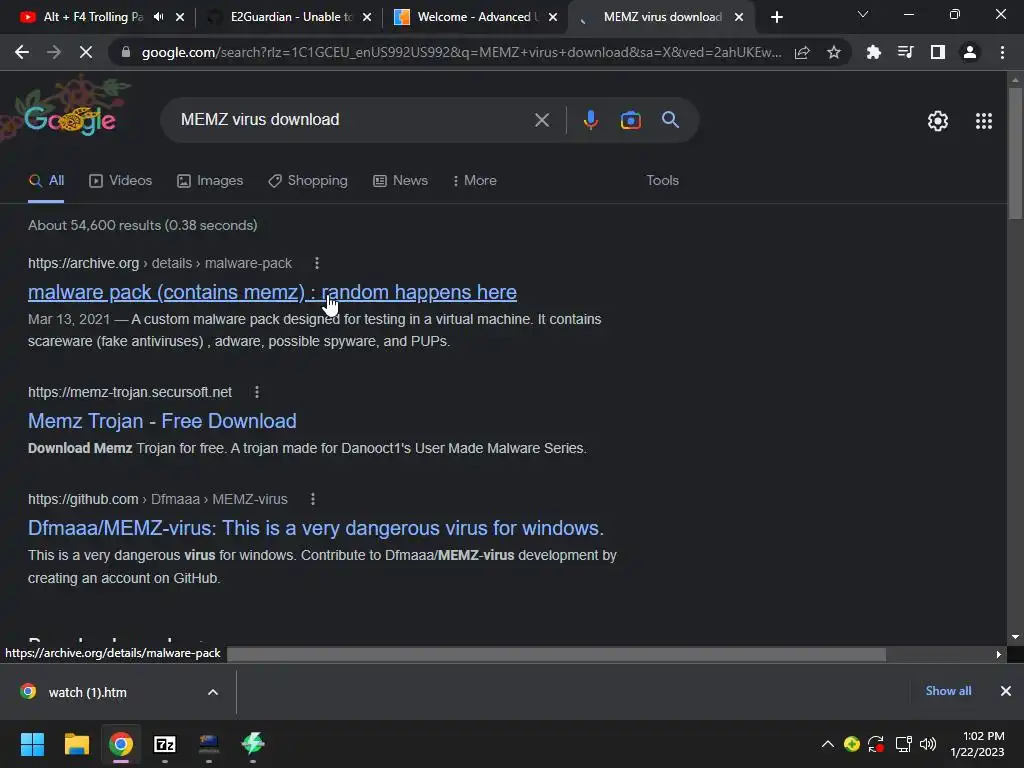Click the scroll-right arrow of horizontal scrollbar
The width and height of the screenshot is (1024, 768).
pyautogui.click(x=999, y=654)
